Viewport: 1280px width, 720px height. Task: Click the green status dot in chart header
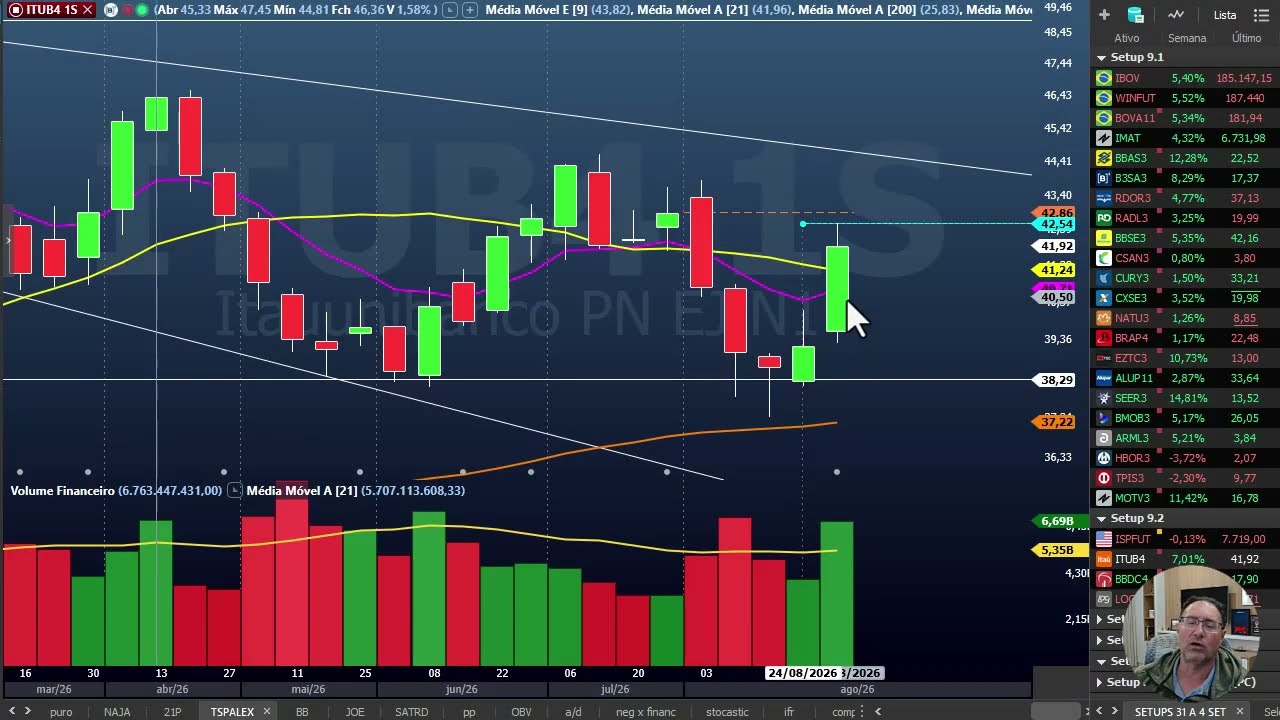point(144,10)
